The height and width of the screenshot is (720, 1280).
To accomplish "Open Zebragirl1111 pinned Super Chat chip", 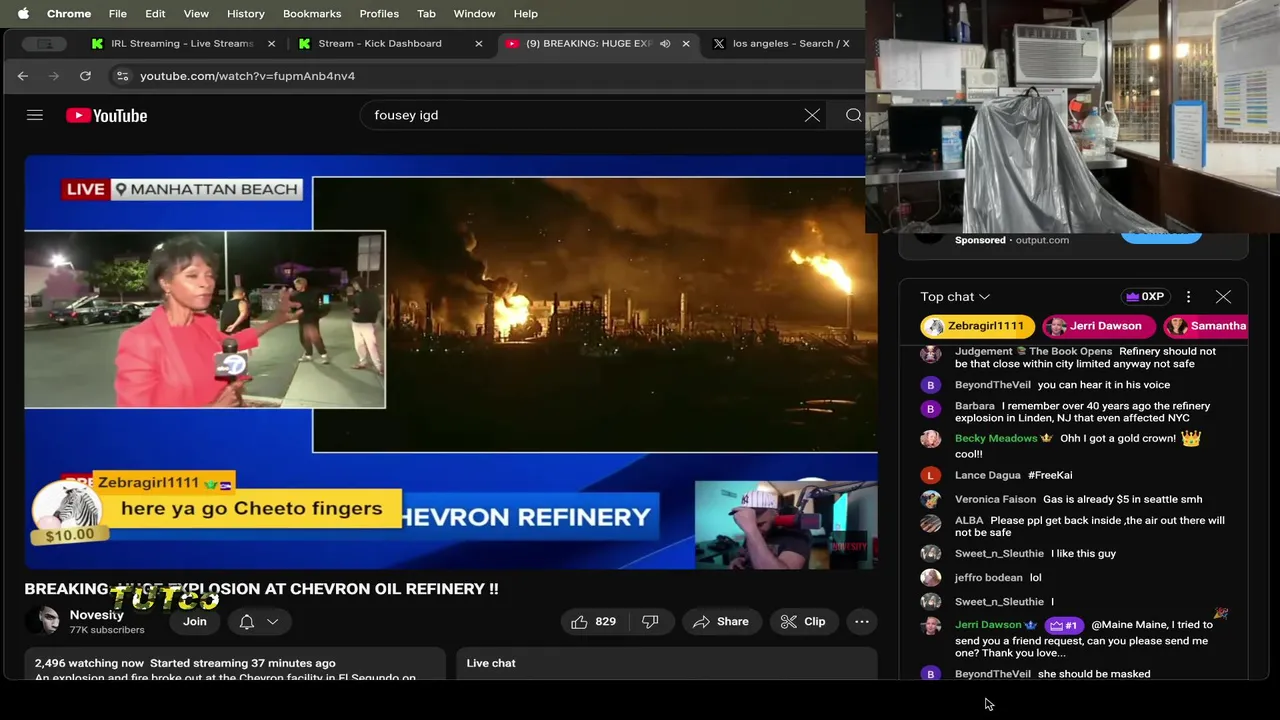I will 975,326.
